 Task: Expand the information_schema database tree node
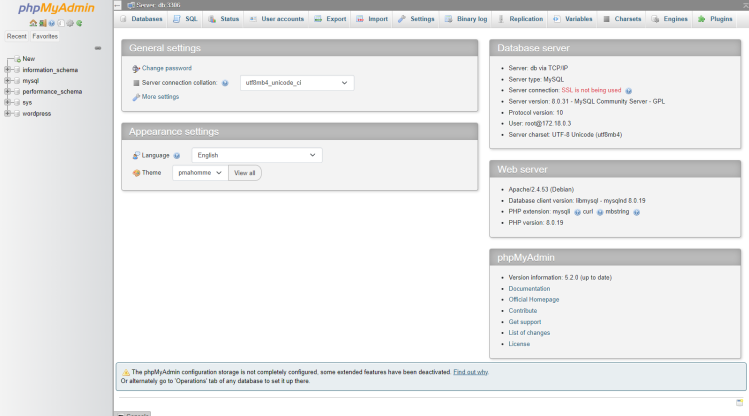[x=7, y=70]
